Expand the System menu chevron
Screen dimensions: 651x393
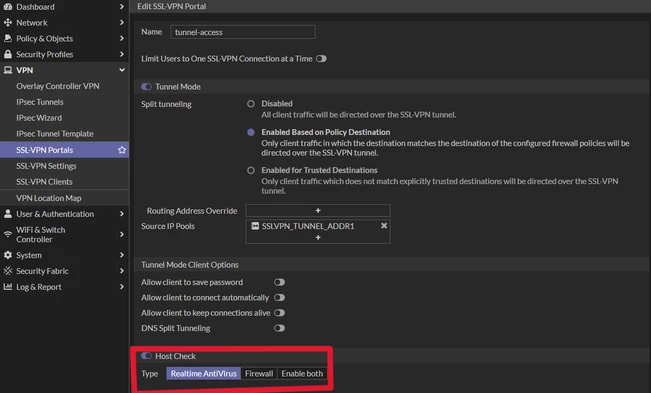point(122,255)
